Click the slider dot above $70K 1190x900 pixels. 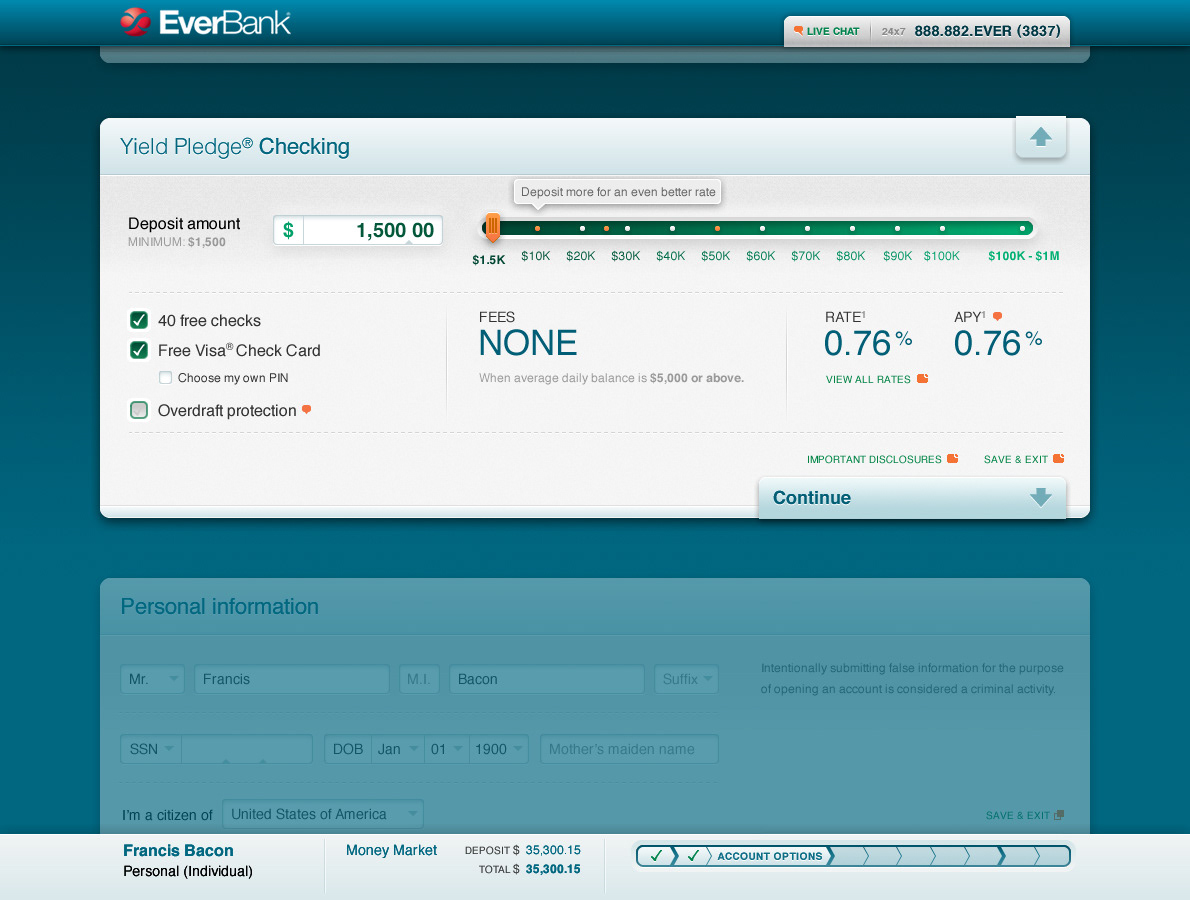[808, 228]
